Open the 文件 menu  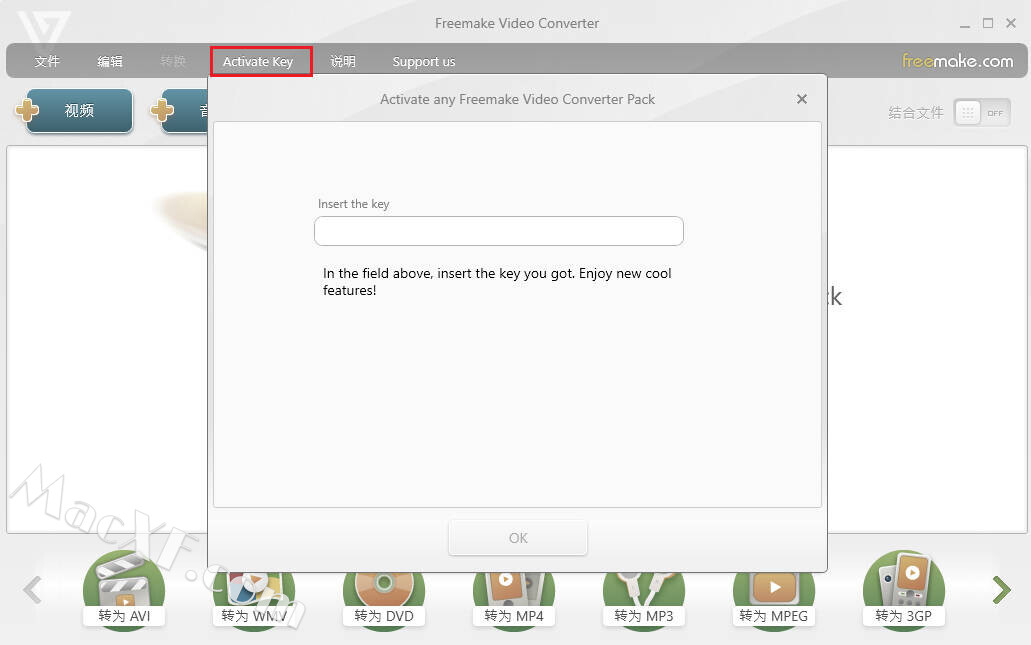47,61
